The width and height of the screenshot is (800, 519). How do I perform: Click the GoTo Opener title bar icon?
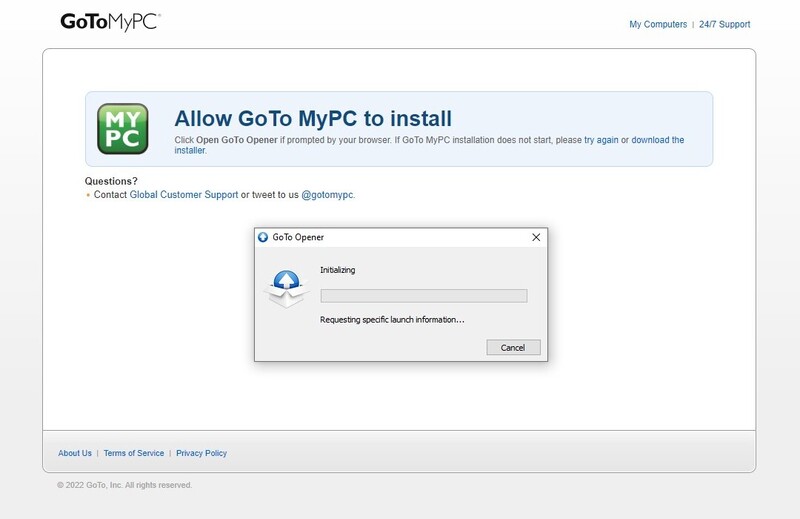263,237
